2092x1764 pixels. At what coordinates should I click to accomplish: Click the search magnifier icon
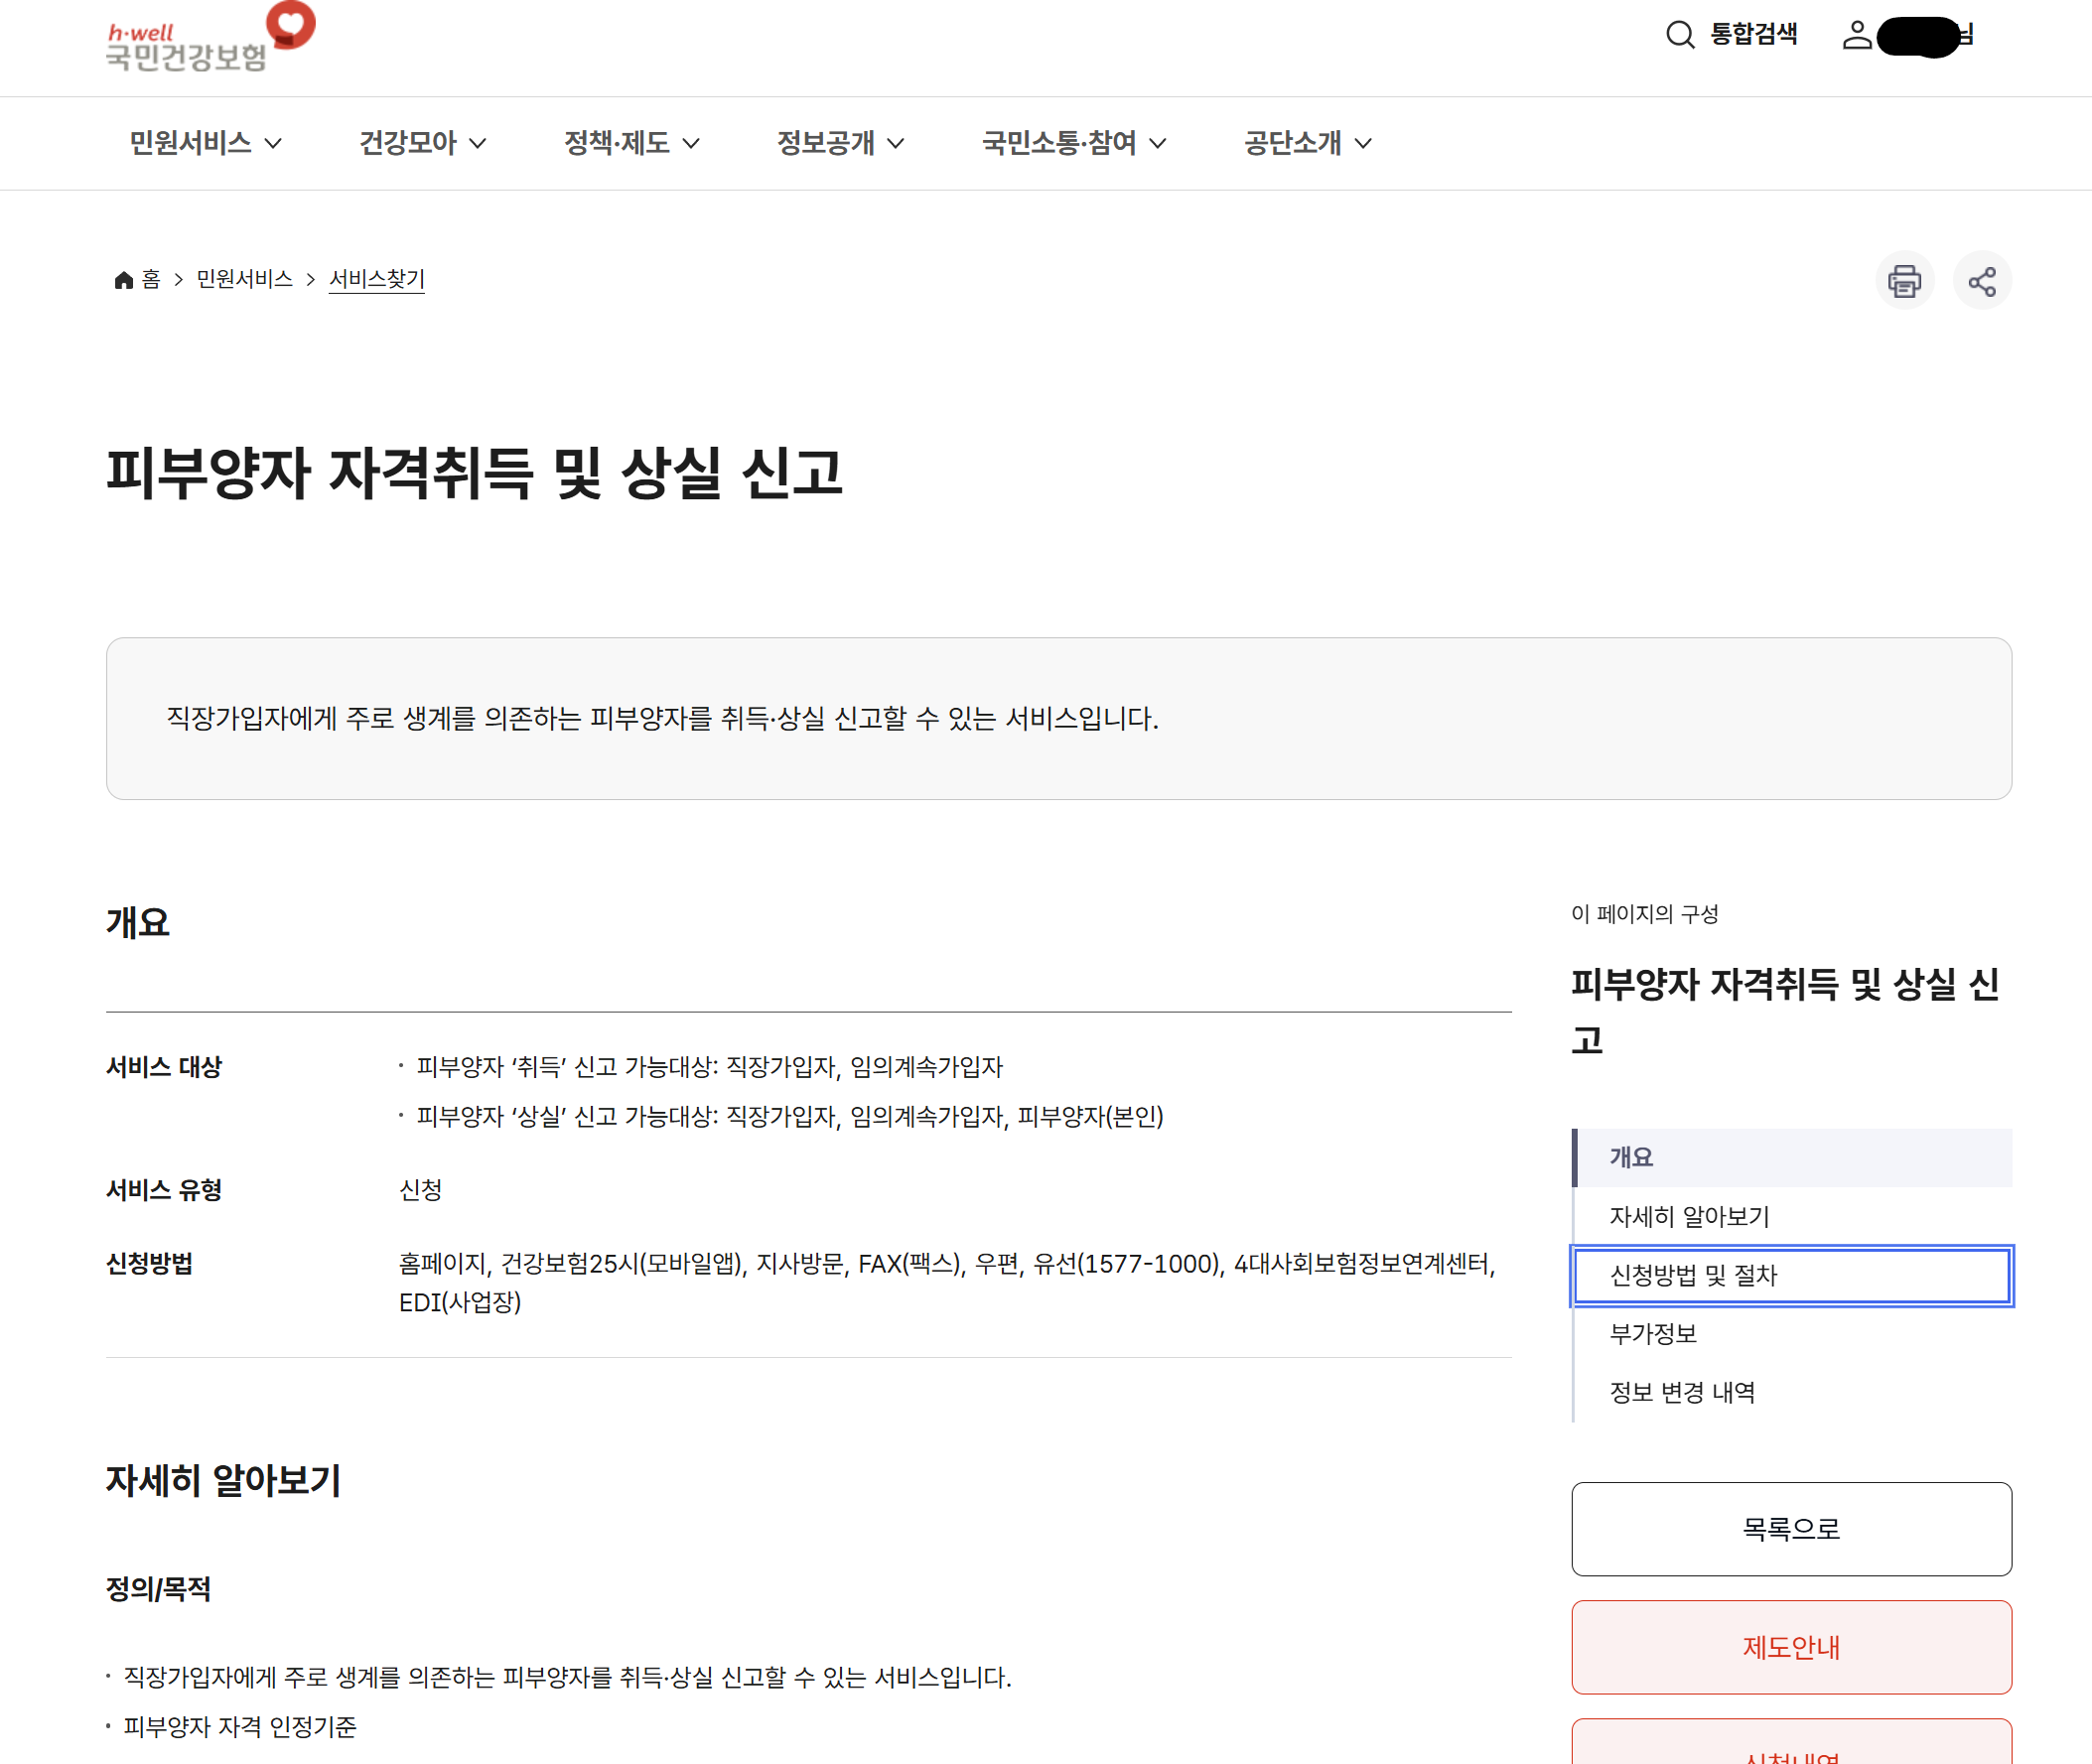[x=1679, y=35]
